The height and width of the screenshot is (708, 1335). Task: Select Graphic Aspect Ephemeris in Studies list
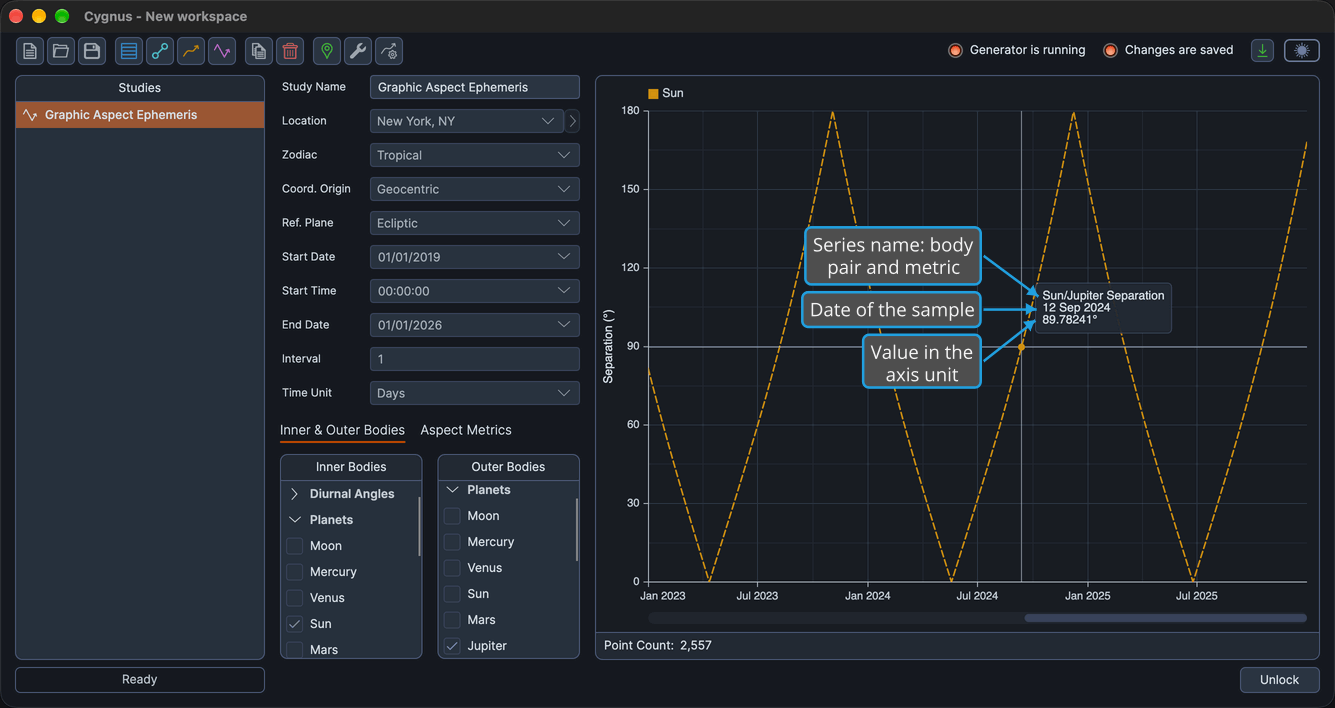coord(140,115)
